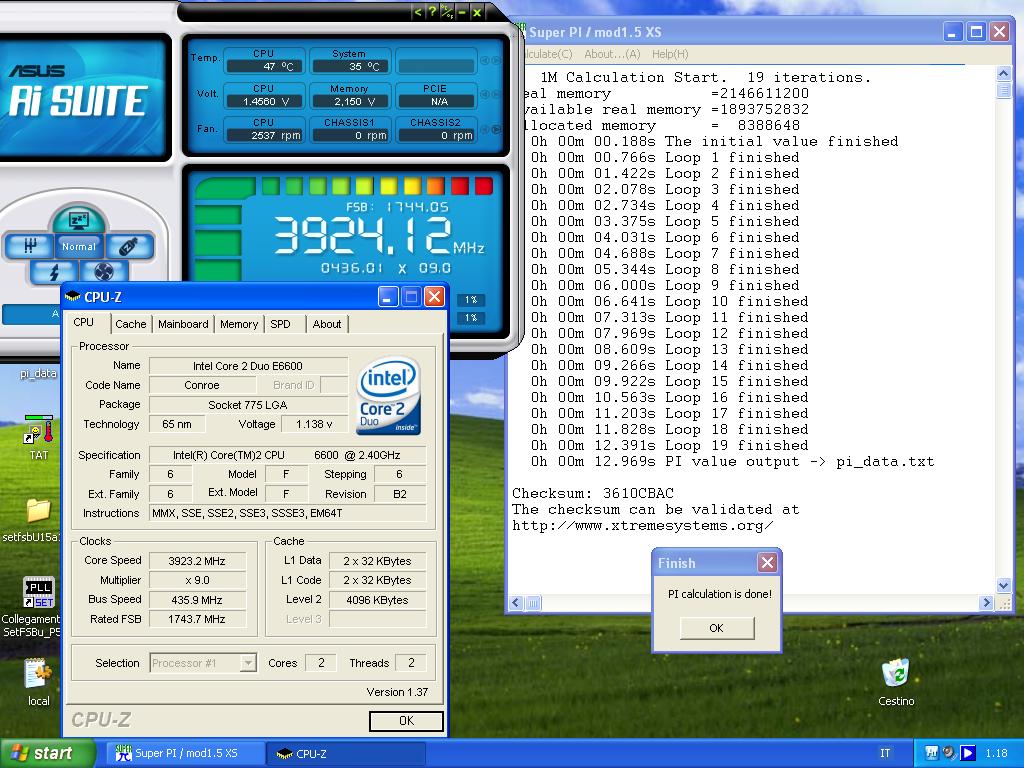Collapse Ai Suite panel with the back arrow

[x=417, y=12]
